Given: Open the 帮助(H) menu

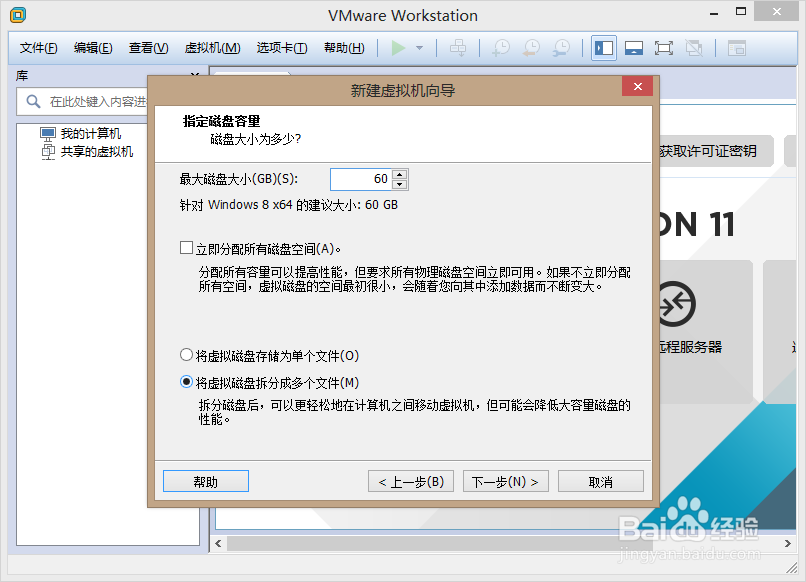Looking at the screenshot, I should pyautogui.click(x=344, y=48).
